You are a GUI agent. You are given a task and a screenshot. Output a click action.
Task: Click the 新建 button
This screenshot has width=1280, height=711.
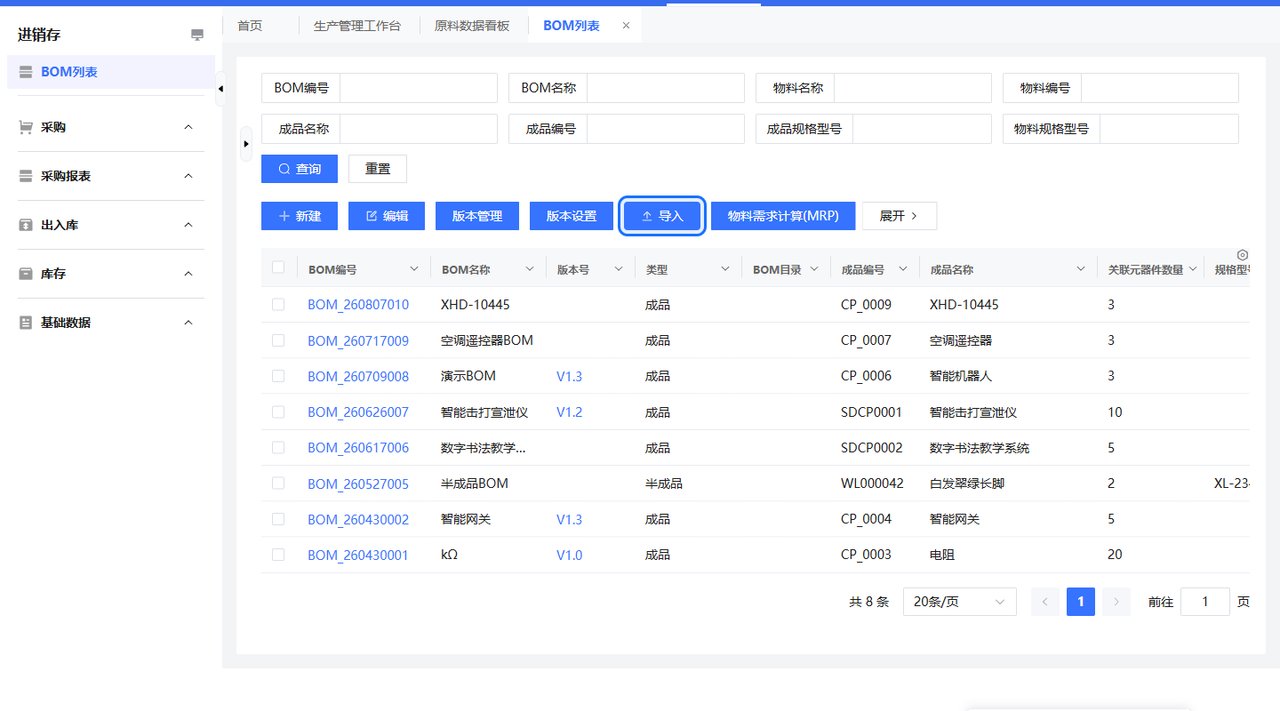click(299, 216)
